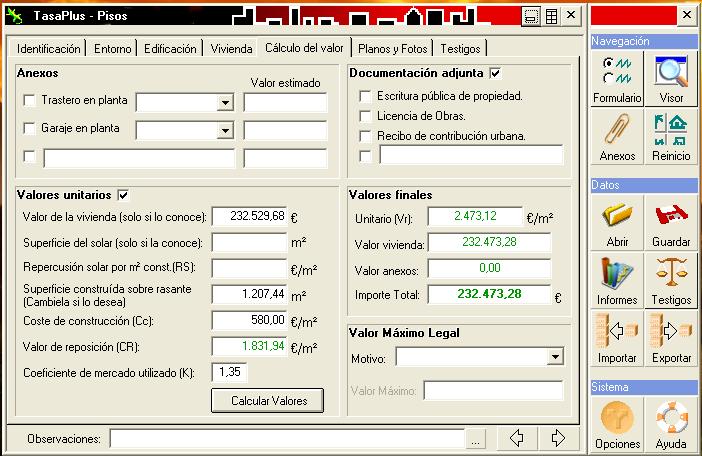Check the custom annex checkbox
Image resolution: width=702 pixels, height=456 pixels.
click(29, 157)
